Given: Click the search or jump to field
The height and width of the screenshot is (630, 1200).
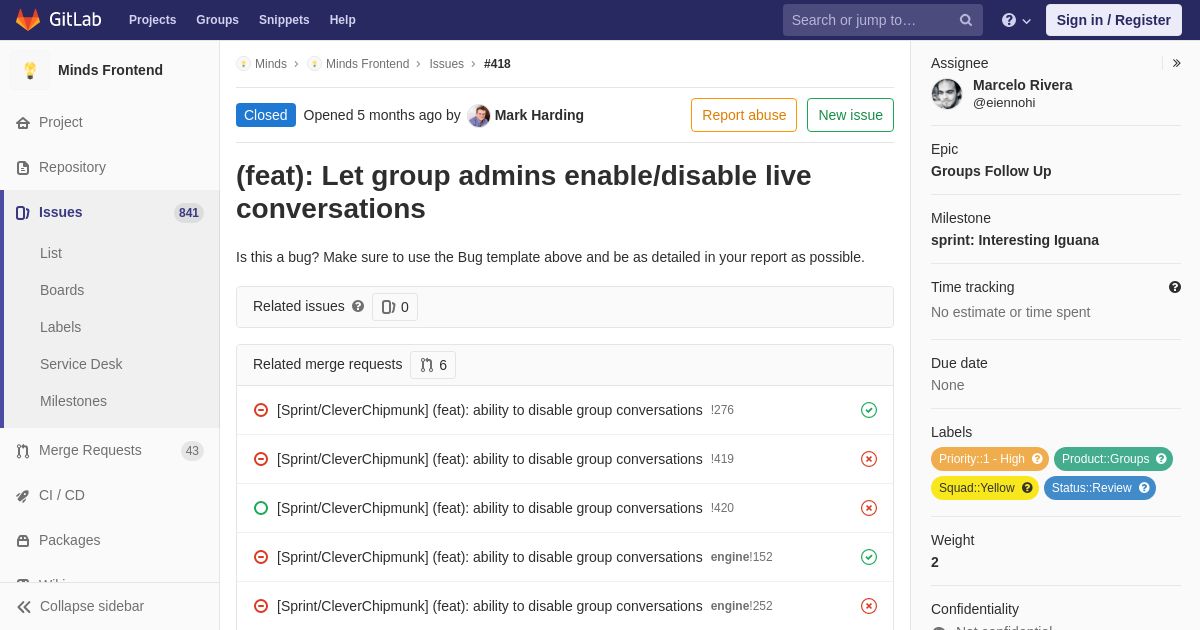Looking at the screenshot, I should (x=868, y=20).
